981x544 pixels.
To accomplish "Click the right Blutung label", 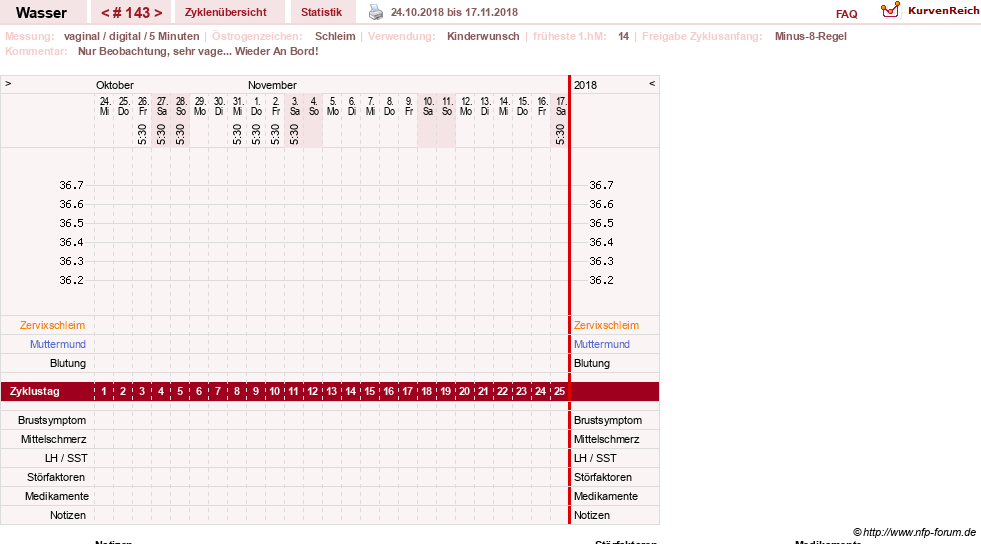I will (592, 363).
